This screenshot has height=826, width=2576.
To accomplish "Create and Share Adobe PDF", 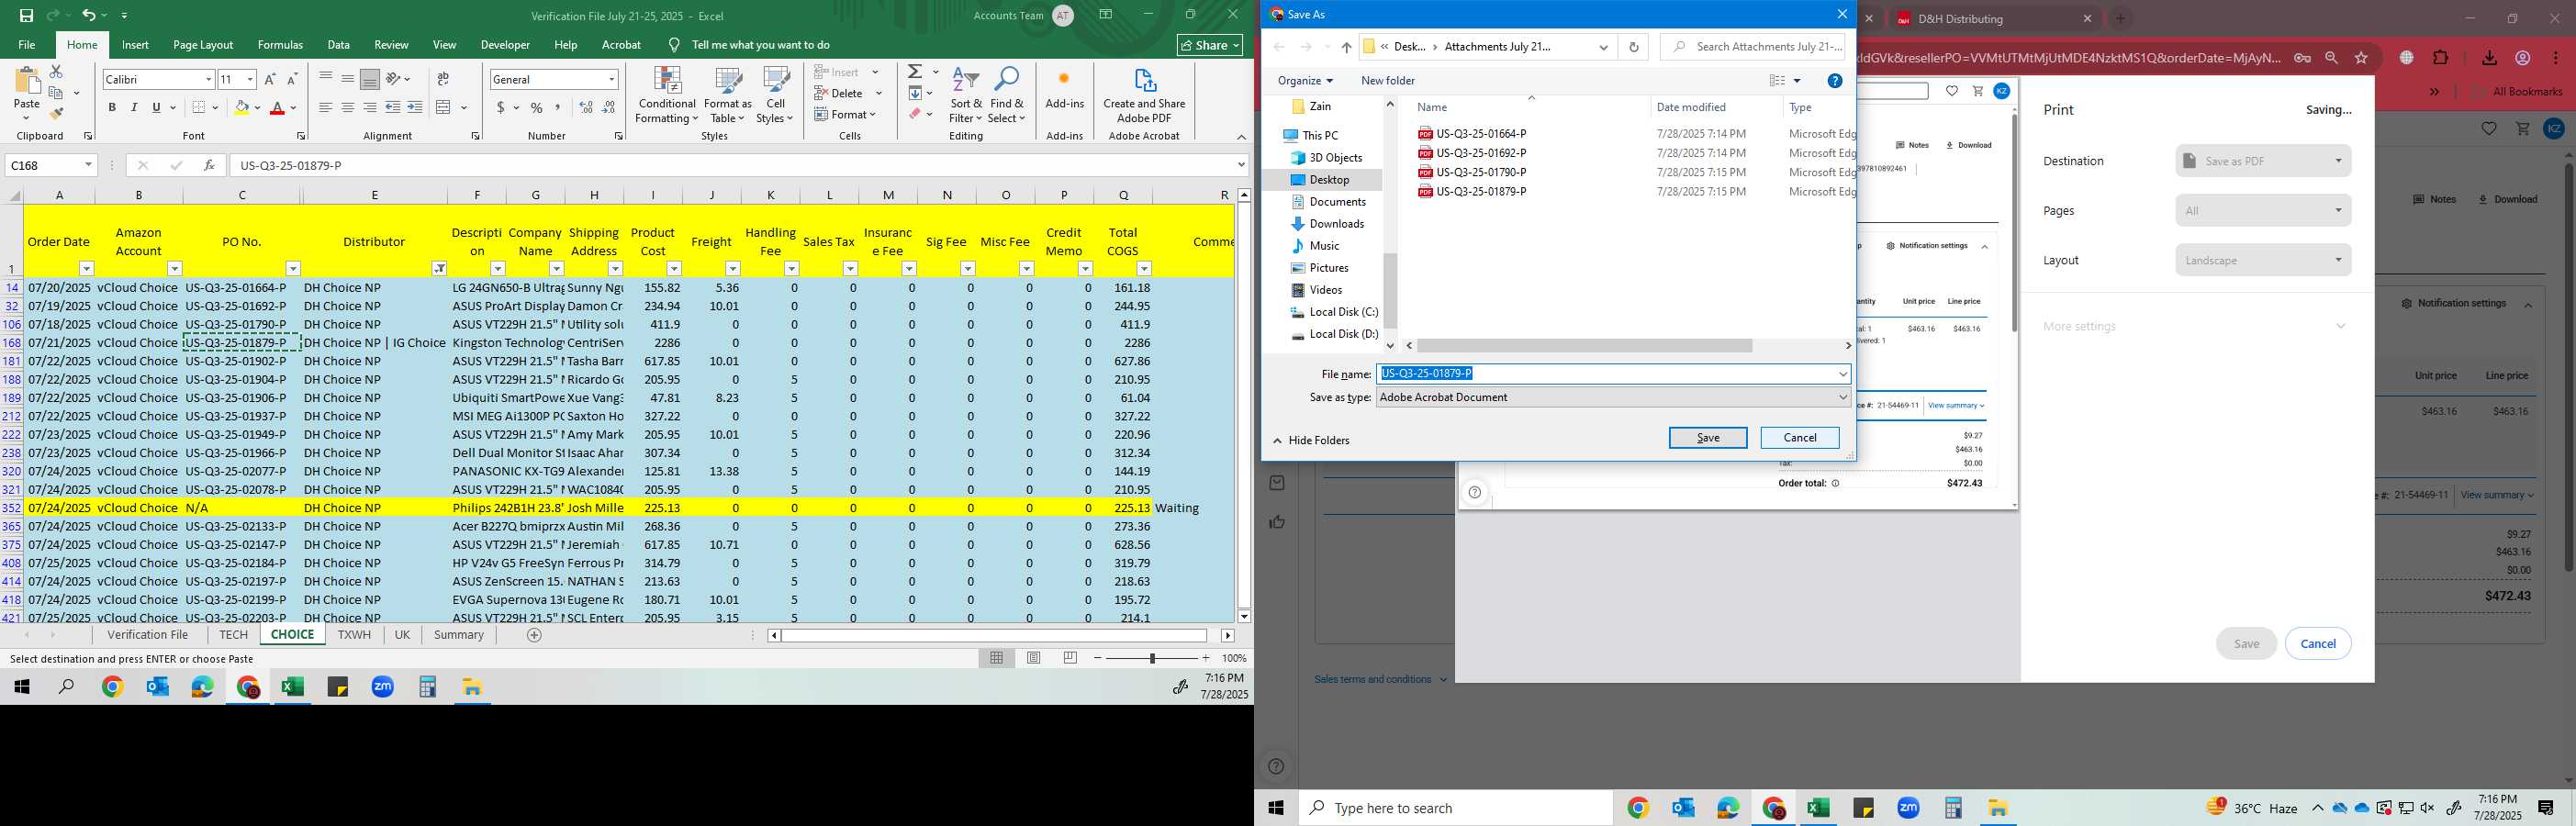I will click(1144, 96).
